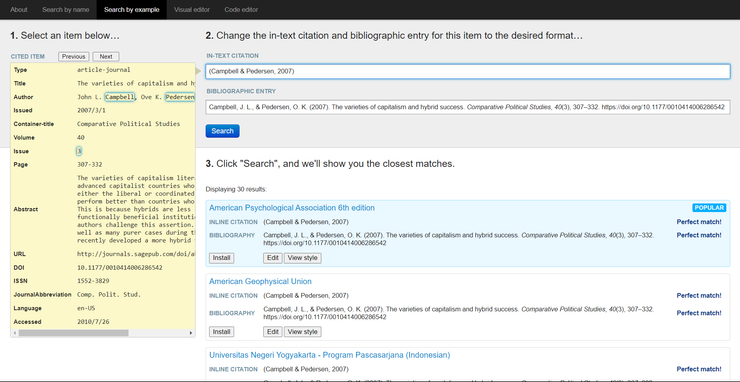
Task: Open the About tab
Action: tap(19, 9)
